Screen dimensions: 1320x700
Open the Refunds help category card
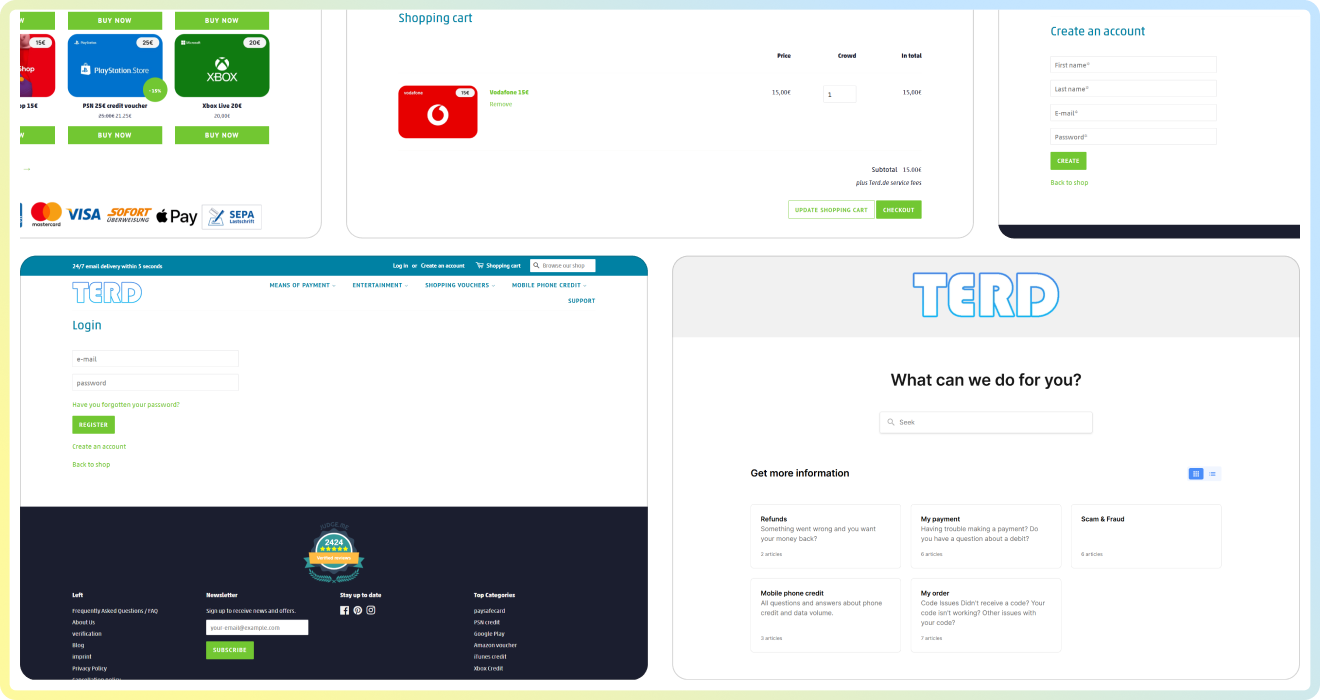[825, 537]
